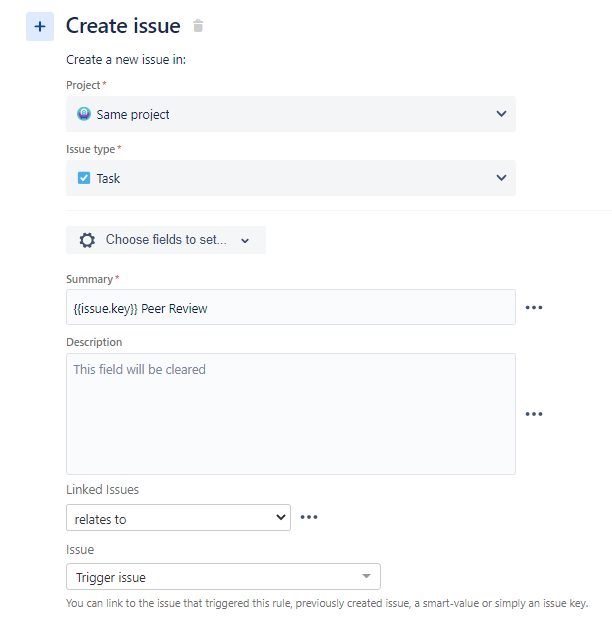Open the more options ellipsis beside Description
Image resolution: width=612 pixels, height=633 pixels.
point(534,414)
